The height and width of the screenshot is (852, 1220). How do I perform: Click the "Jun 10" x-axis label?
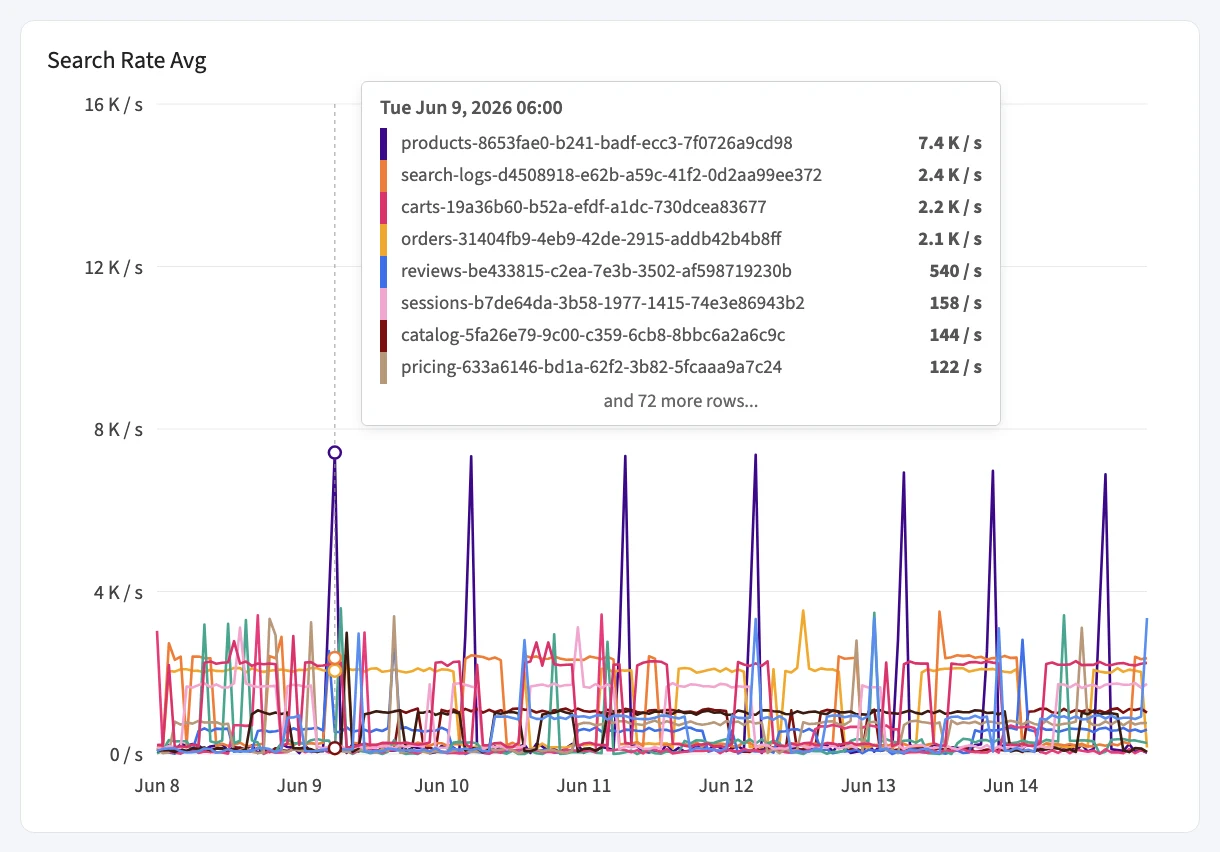pos(441,786)
